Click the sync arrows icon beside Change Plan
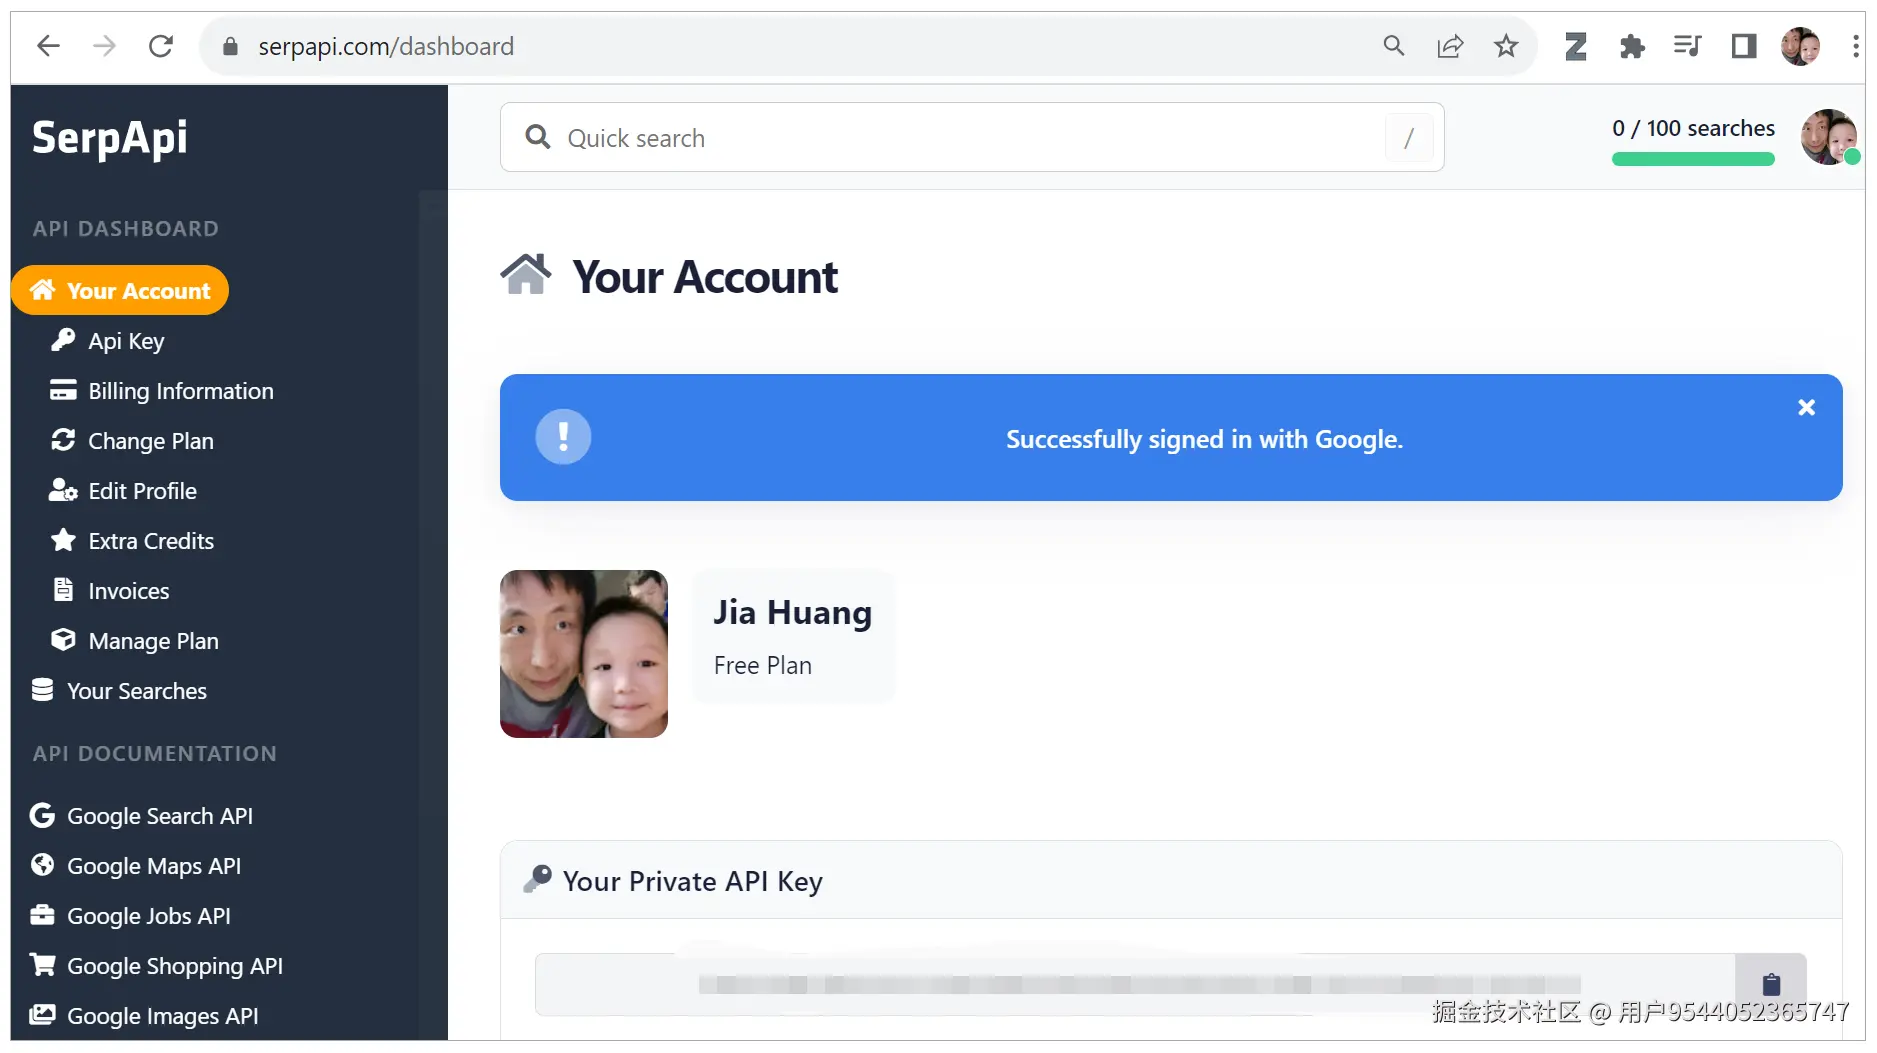Screen dimensions: 1877x1053 pos(63,440)
